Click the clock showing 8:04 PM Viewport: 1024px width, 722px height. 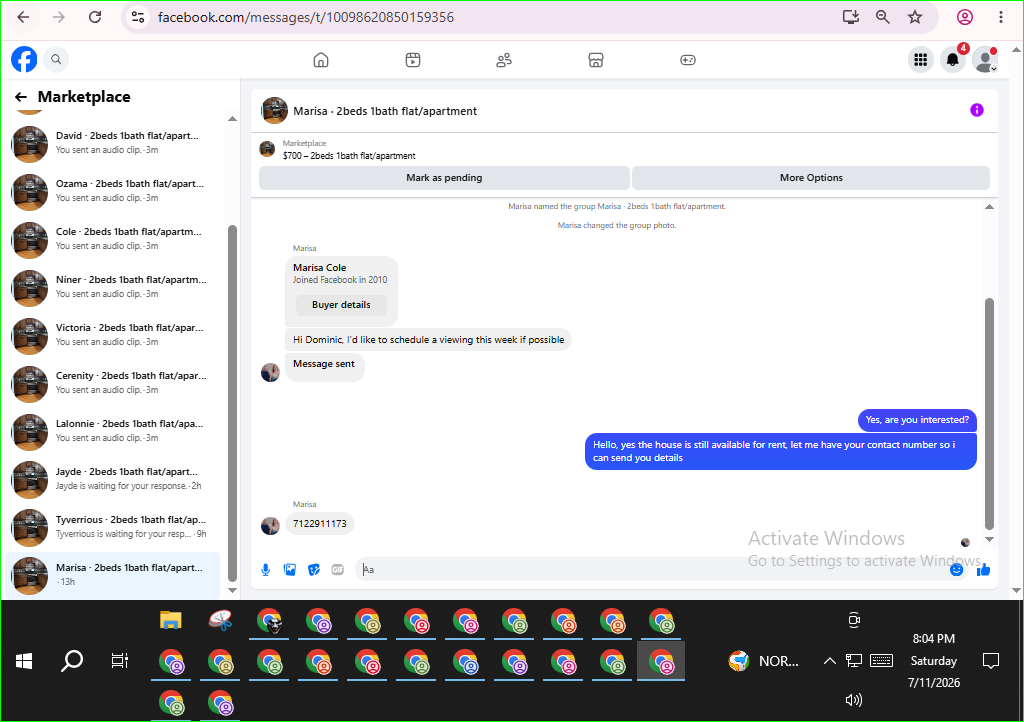click(934, 639)
